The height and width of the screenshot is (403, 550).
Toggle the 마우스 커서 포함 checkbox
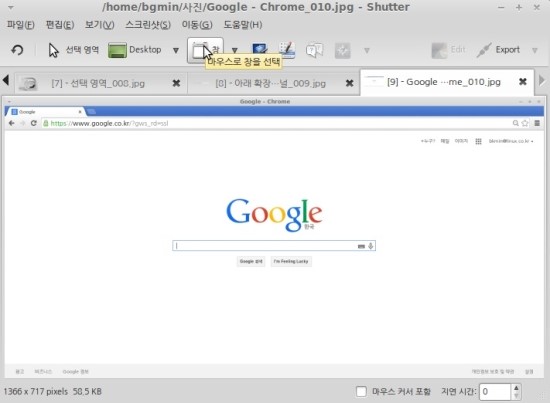coord(361,391)
